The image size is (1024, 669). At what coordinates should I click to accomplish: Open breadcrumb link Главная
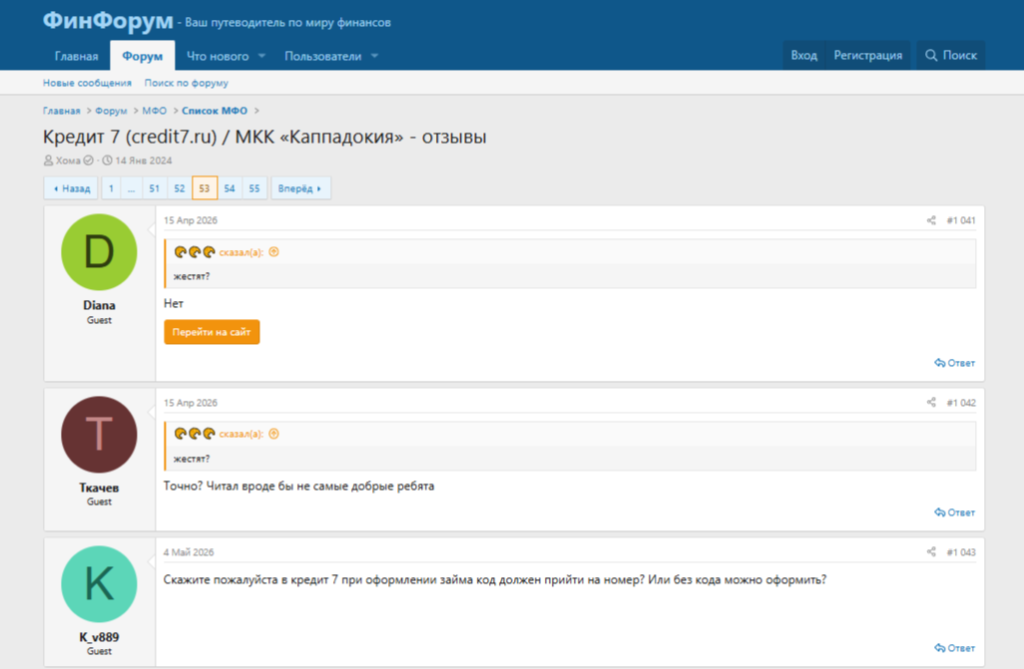pos(61,111)
